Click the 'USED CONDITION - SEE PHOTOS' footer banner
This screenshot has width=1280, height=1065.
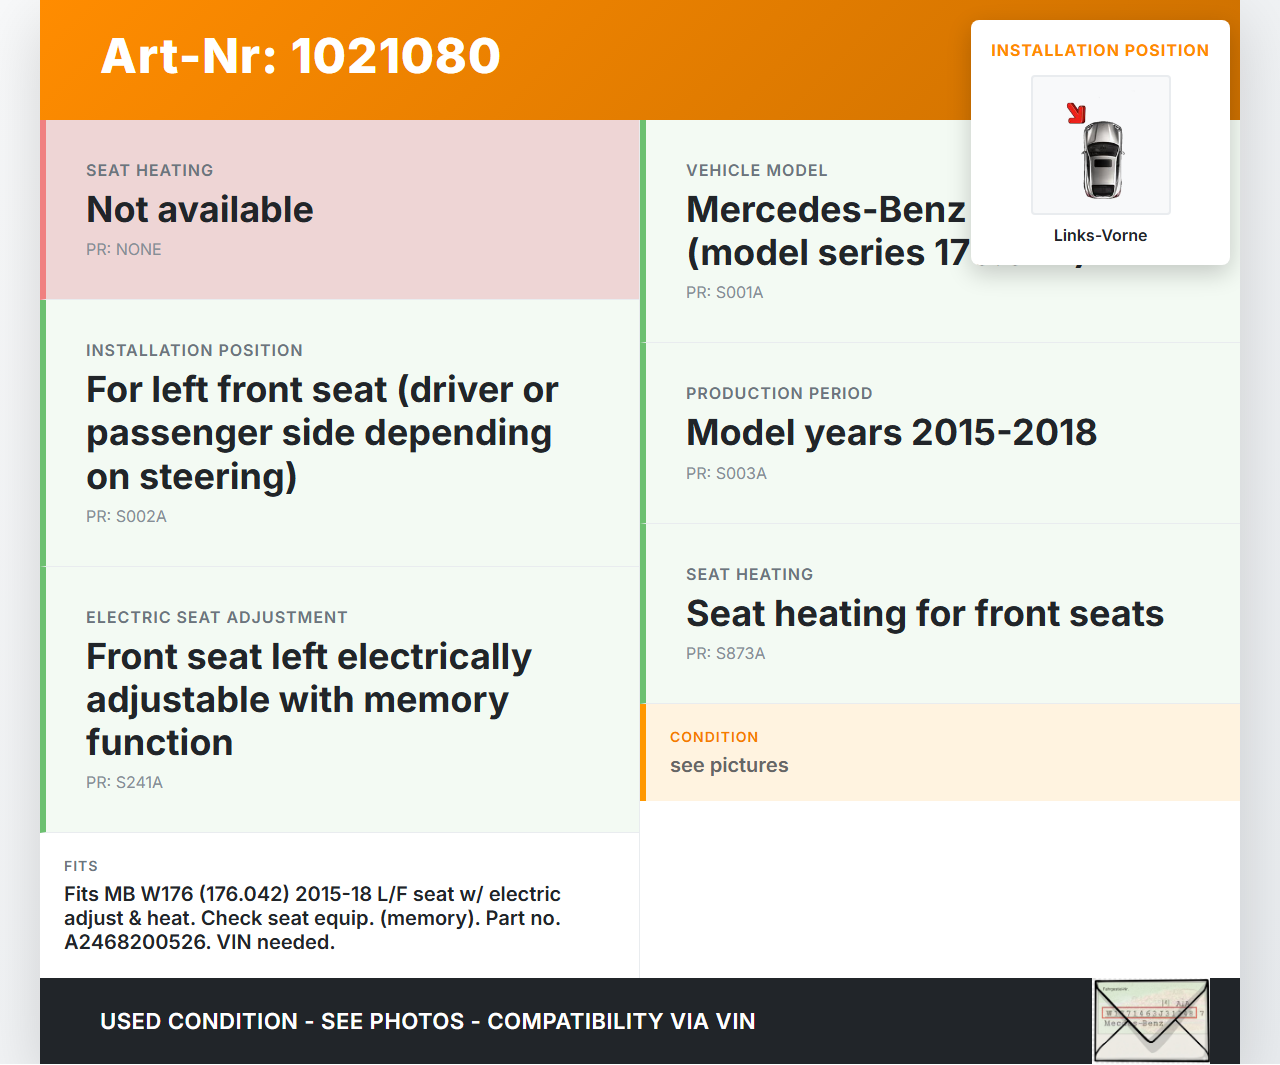[x=428, y=1022]
